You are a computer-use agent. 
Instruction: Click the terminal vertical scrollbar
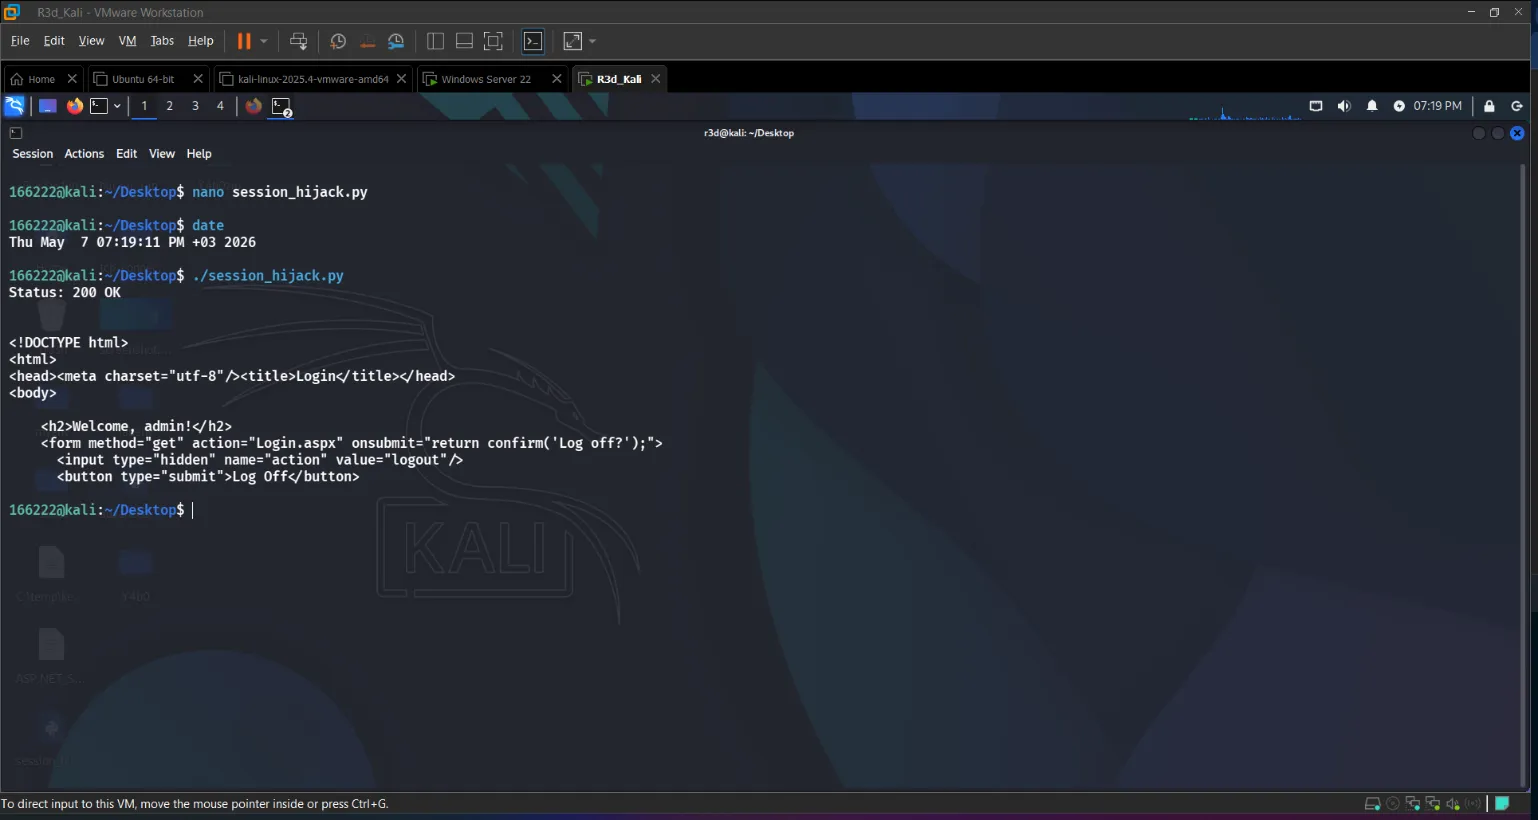click(1523, 476)
